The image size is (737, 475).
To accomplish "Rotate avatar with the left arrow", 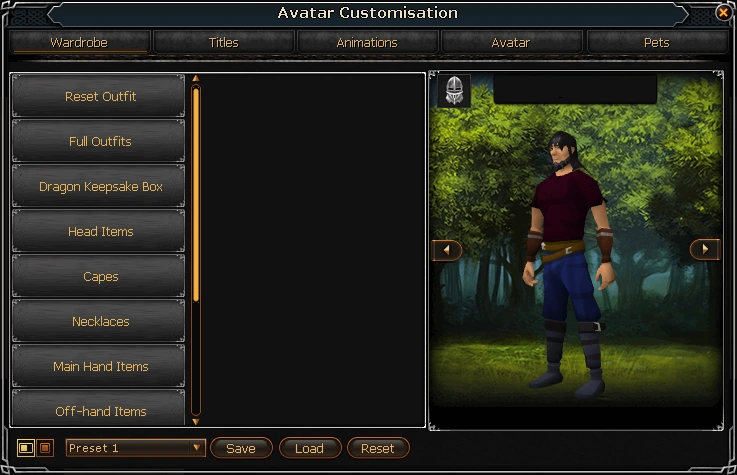I will tap(447, 250).
